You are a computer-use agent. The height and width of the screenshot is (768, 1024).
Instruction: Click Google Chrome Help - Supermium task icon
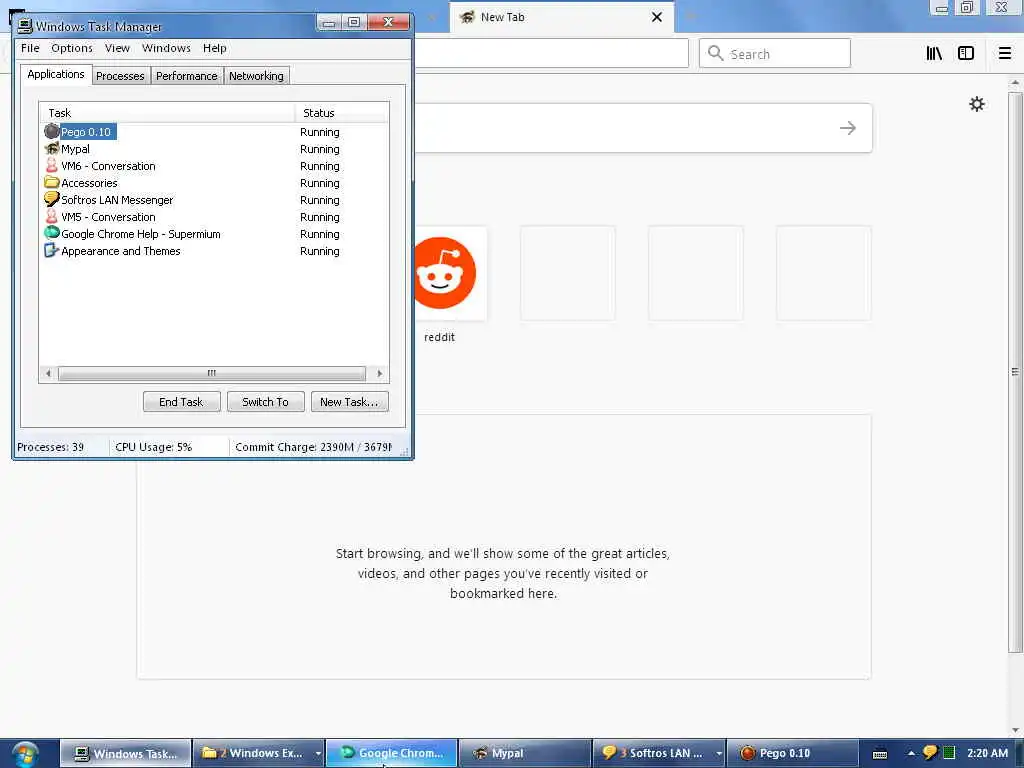pos(52,233)
